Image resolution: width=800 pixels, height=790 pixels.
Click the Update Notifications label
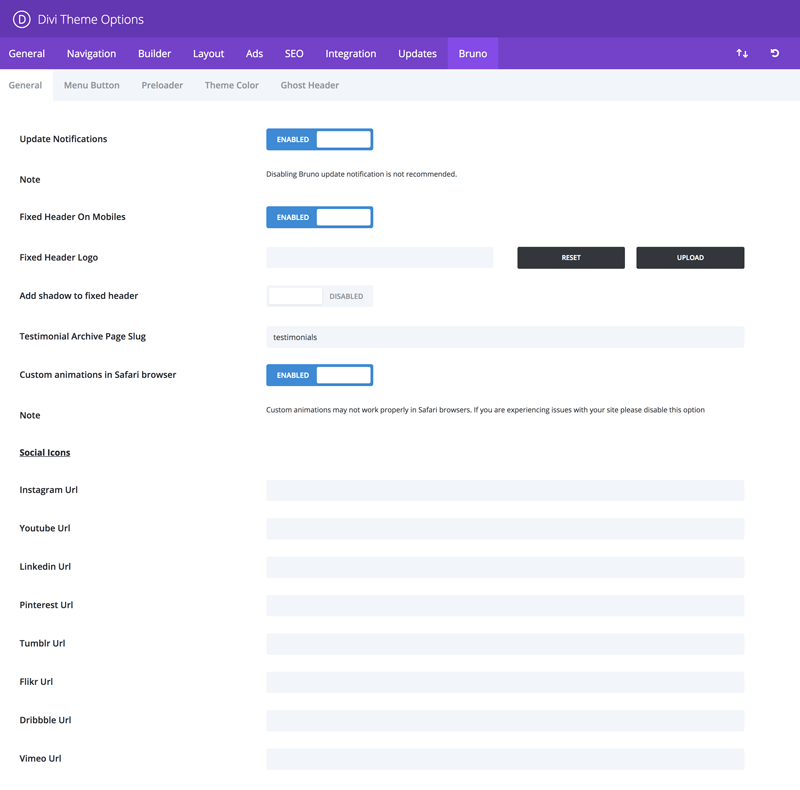(63, 139)
